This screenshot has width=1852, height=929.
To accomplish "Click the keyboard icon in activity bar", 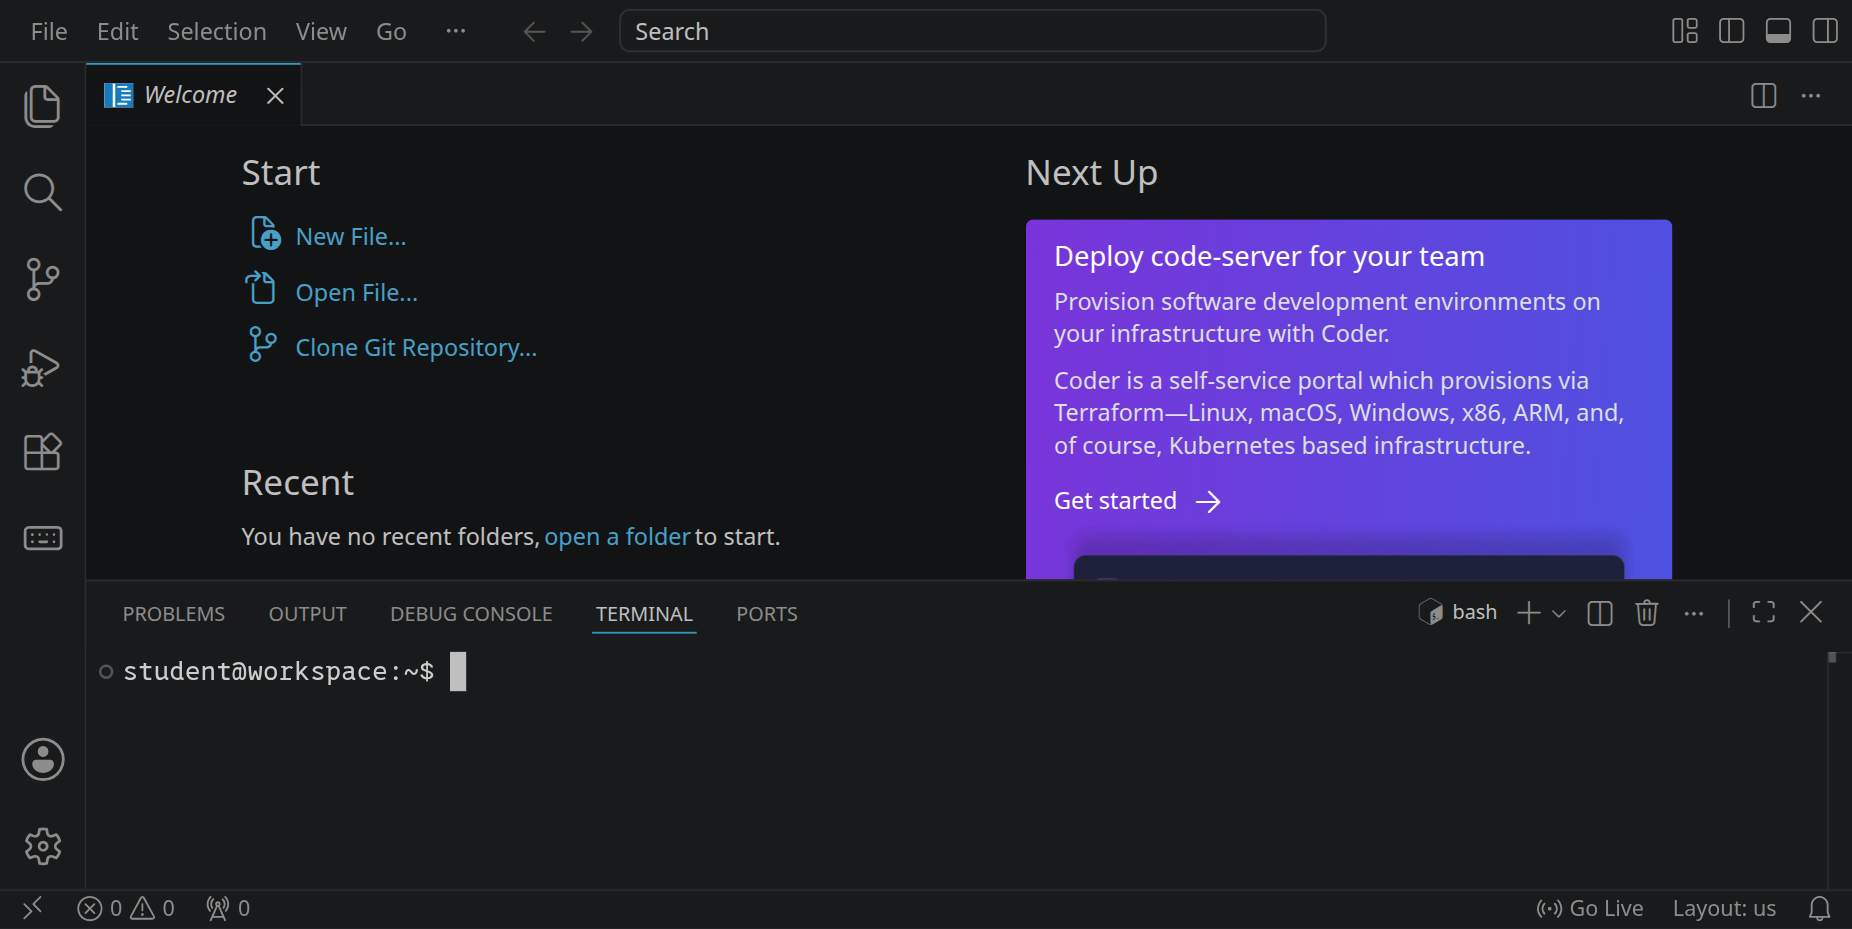I will click(x=42, y=538).
